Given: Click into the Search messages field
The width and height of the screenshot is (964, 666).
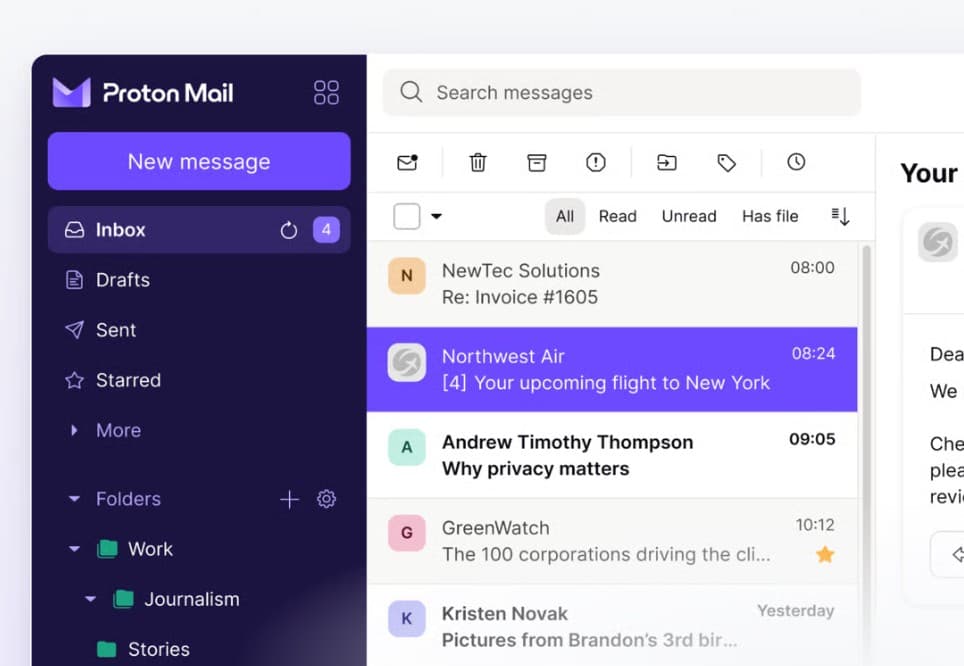Looking at the screenshot, I should click(622, 92).
